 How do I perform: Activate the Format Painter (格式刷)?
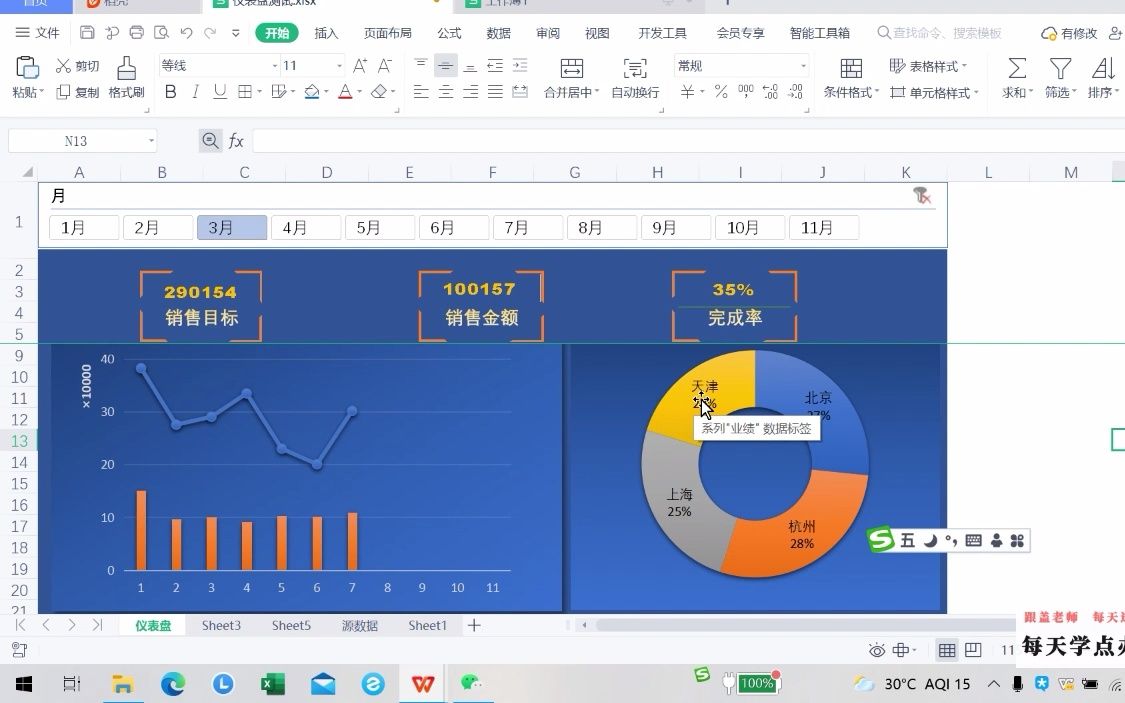pyautogui.click(x=126, y=77)
